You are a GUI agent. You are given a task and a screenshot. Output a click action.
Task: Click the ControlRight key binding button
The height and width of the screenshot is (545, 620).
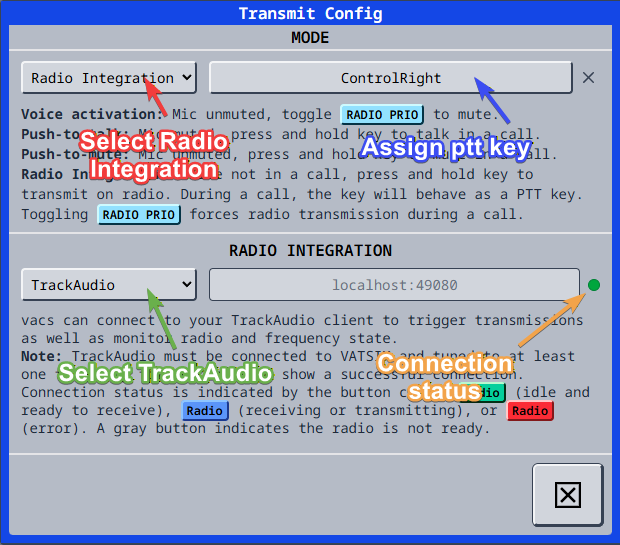pos(390,78)
